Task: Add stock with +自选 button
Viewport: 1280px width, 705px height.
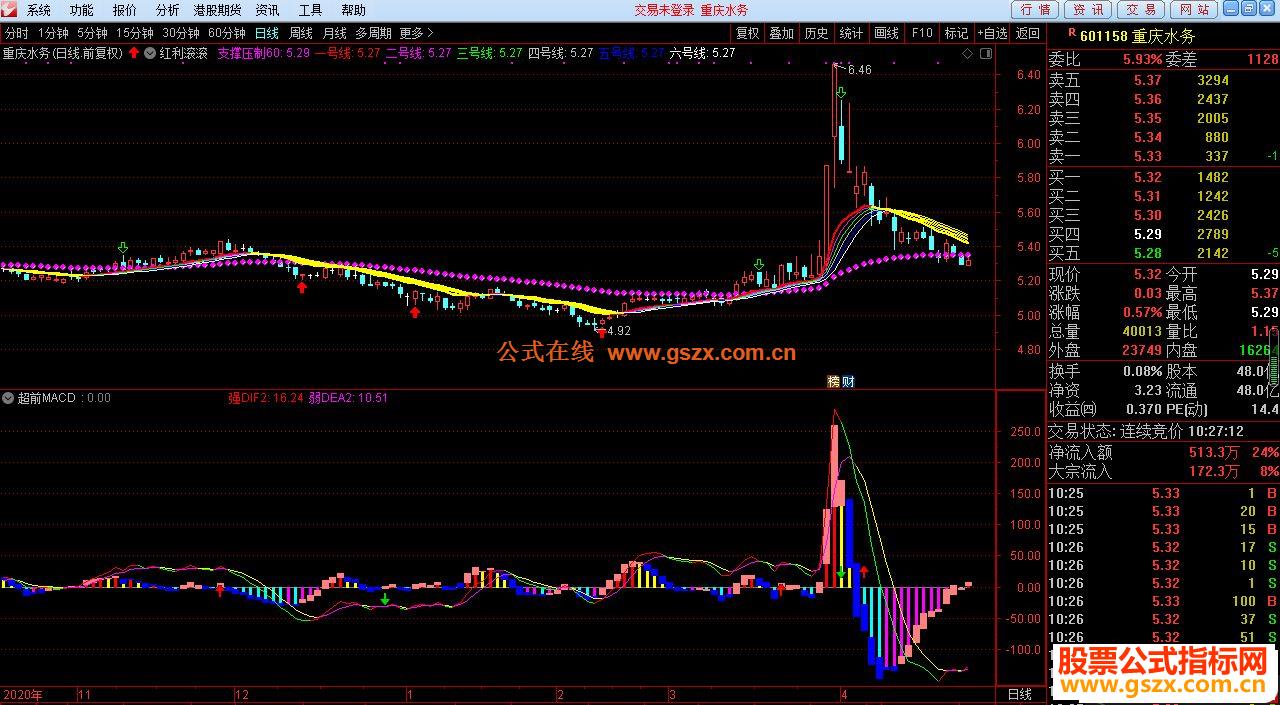Action: 991,32
